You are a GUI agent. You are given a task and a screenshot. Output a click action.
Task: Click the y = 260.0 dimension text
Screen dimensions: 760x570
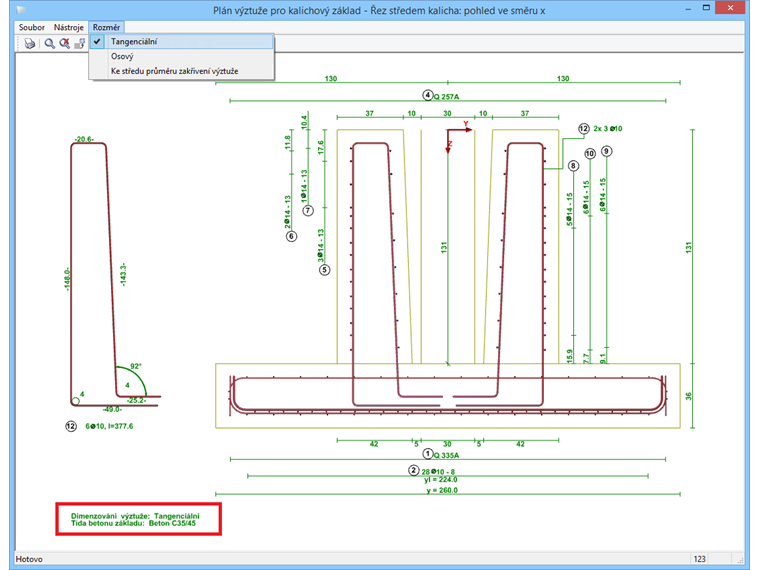[x=442, y=490]
